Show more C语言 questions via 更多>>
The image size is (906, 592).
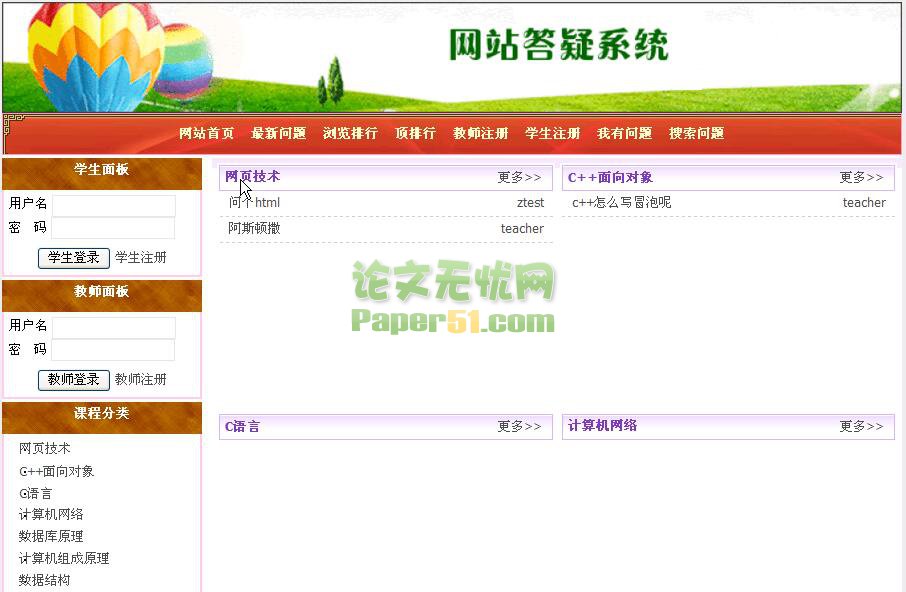pyautogui.click(x=519, y=426)
